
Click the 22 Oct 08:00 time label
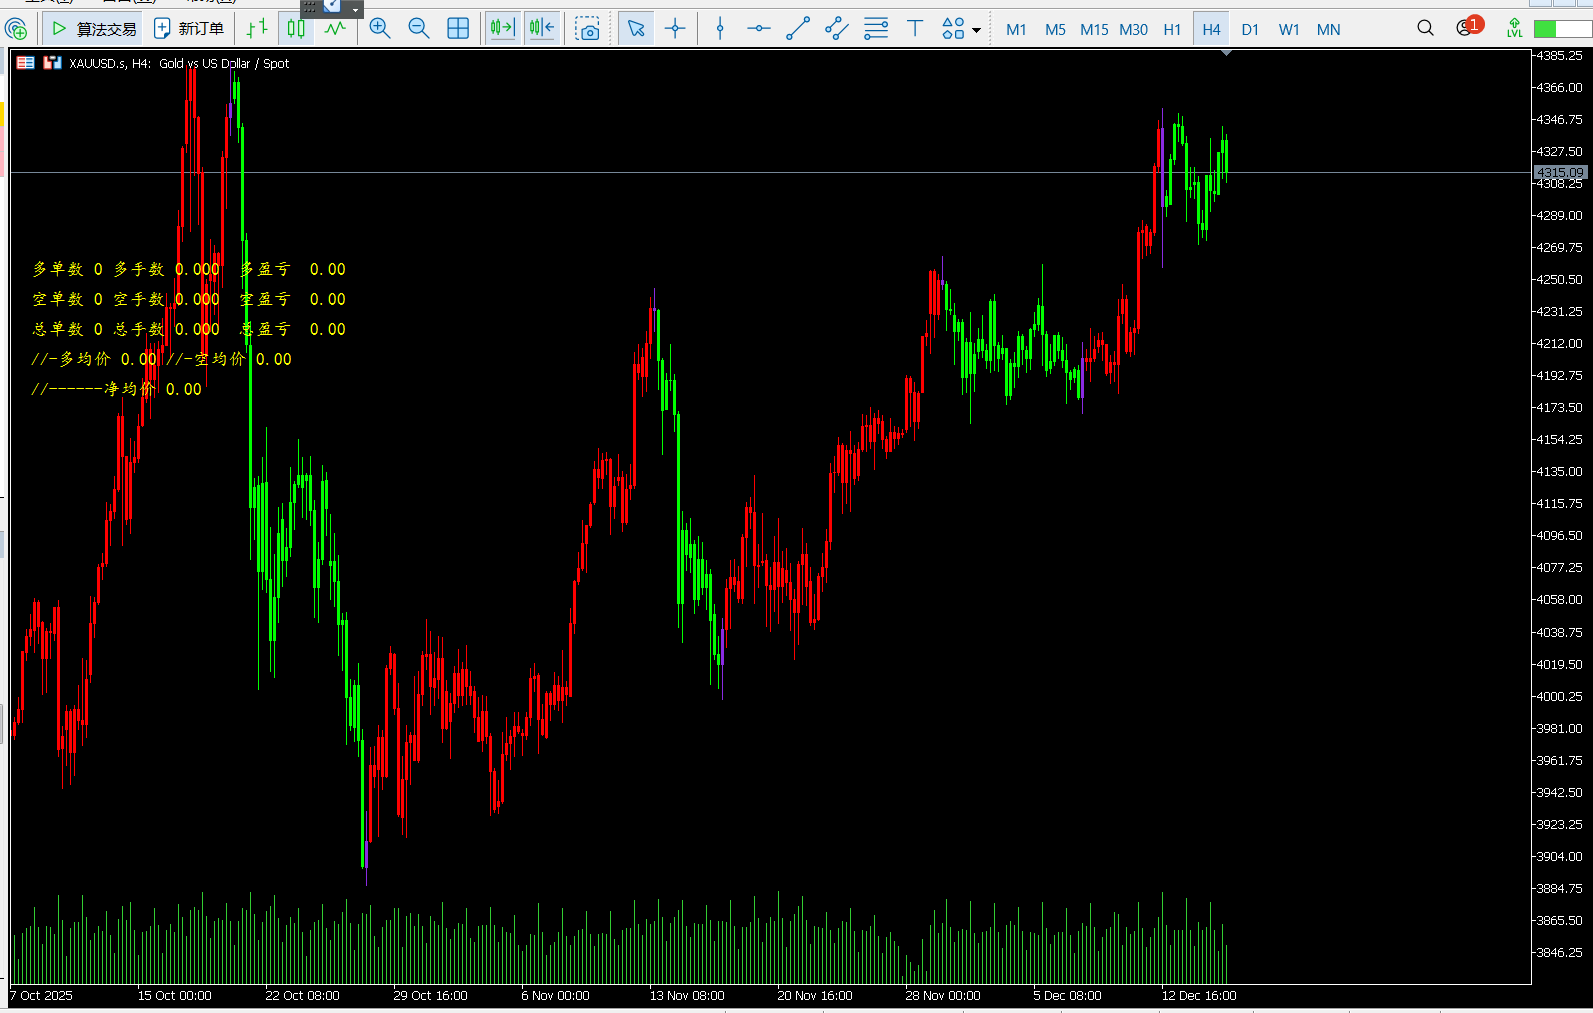pyautogui.click(x=302, y=995)
